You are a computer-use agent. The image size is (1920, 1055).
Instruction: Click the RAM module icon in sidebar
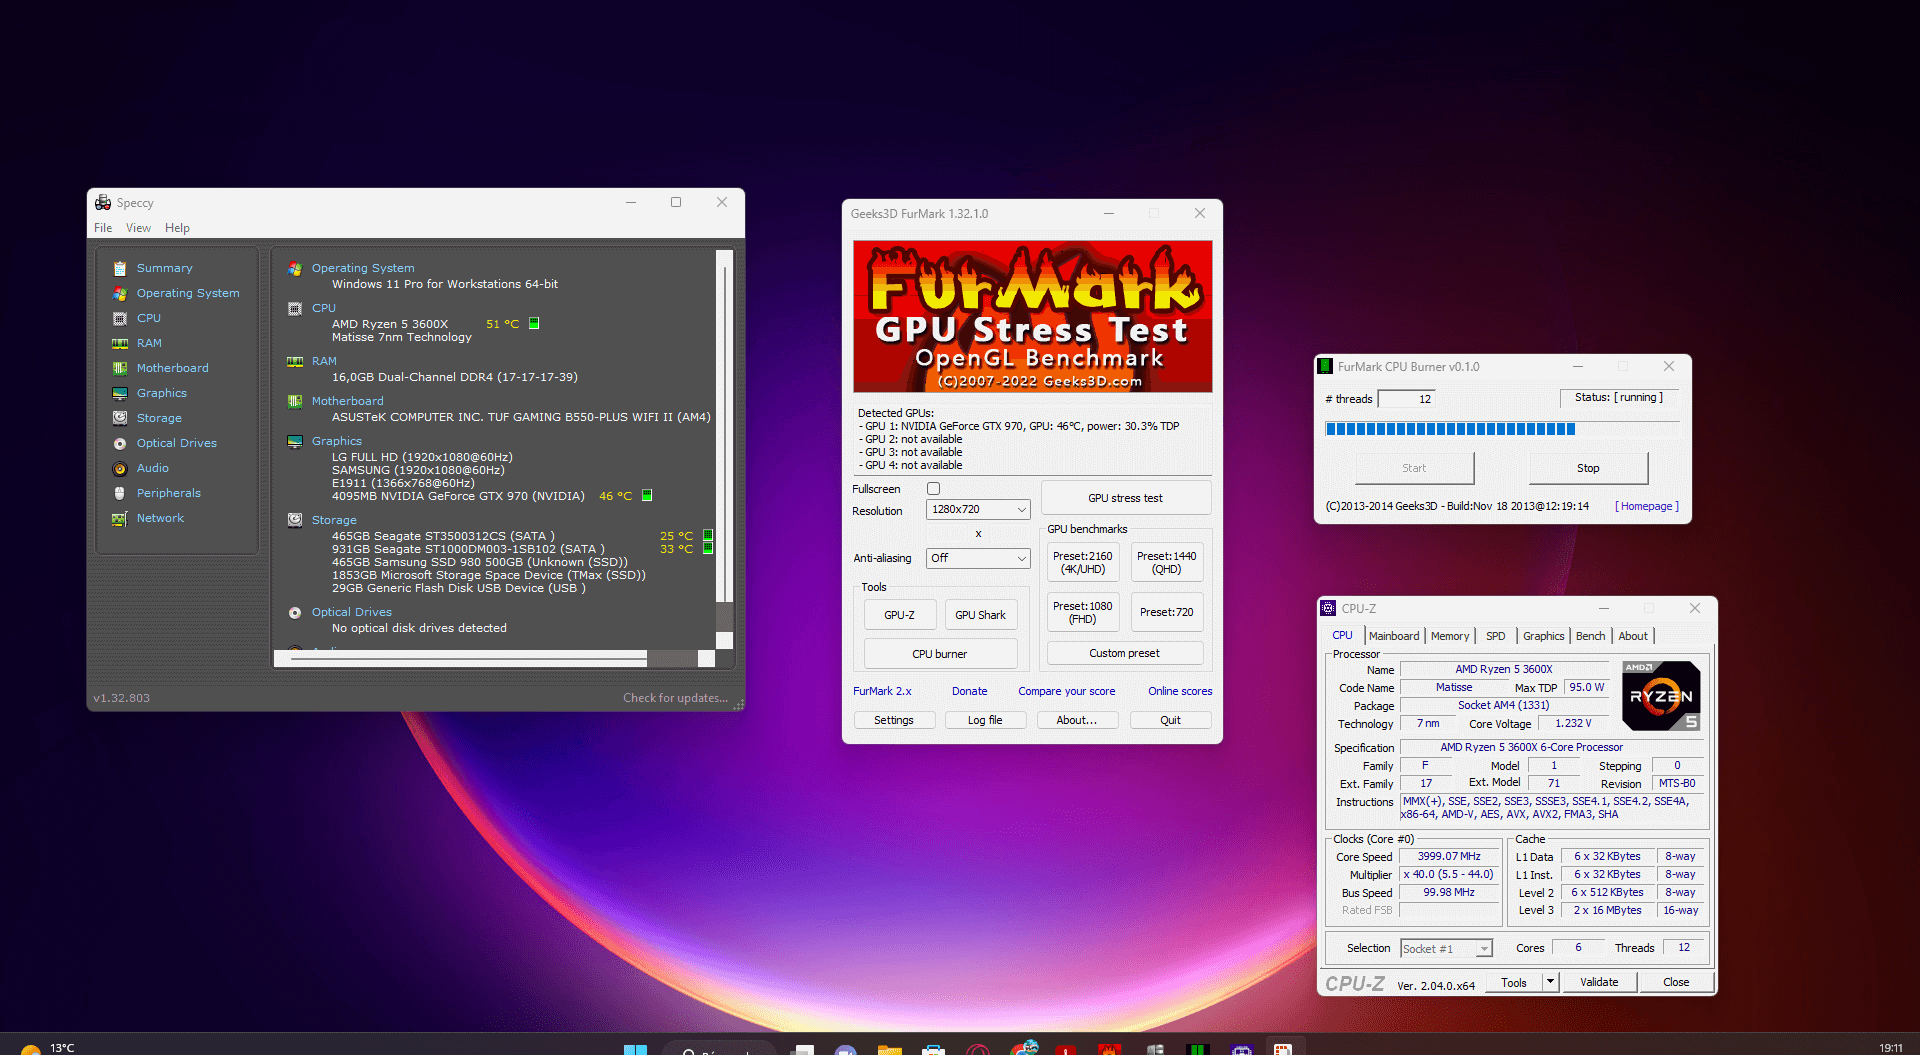pos(120,343)
